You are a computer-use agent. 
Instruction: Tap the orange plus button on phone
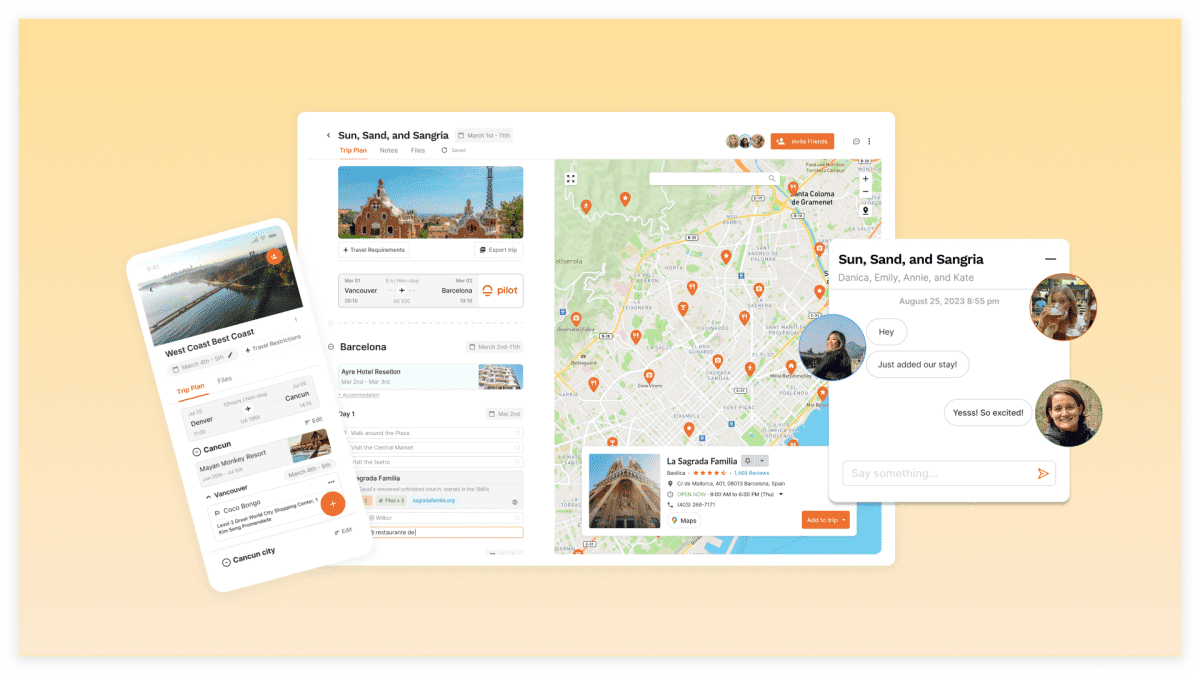tap(333, 503)
